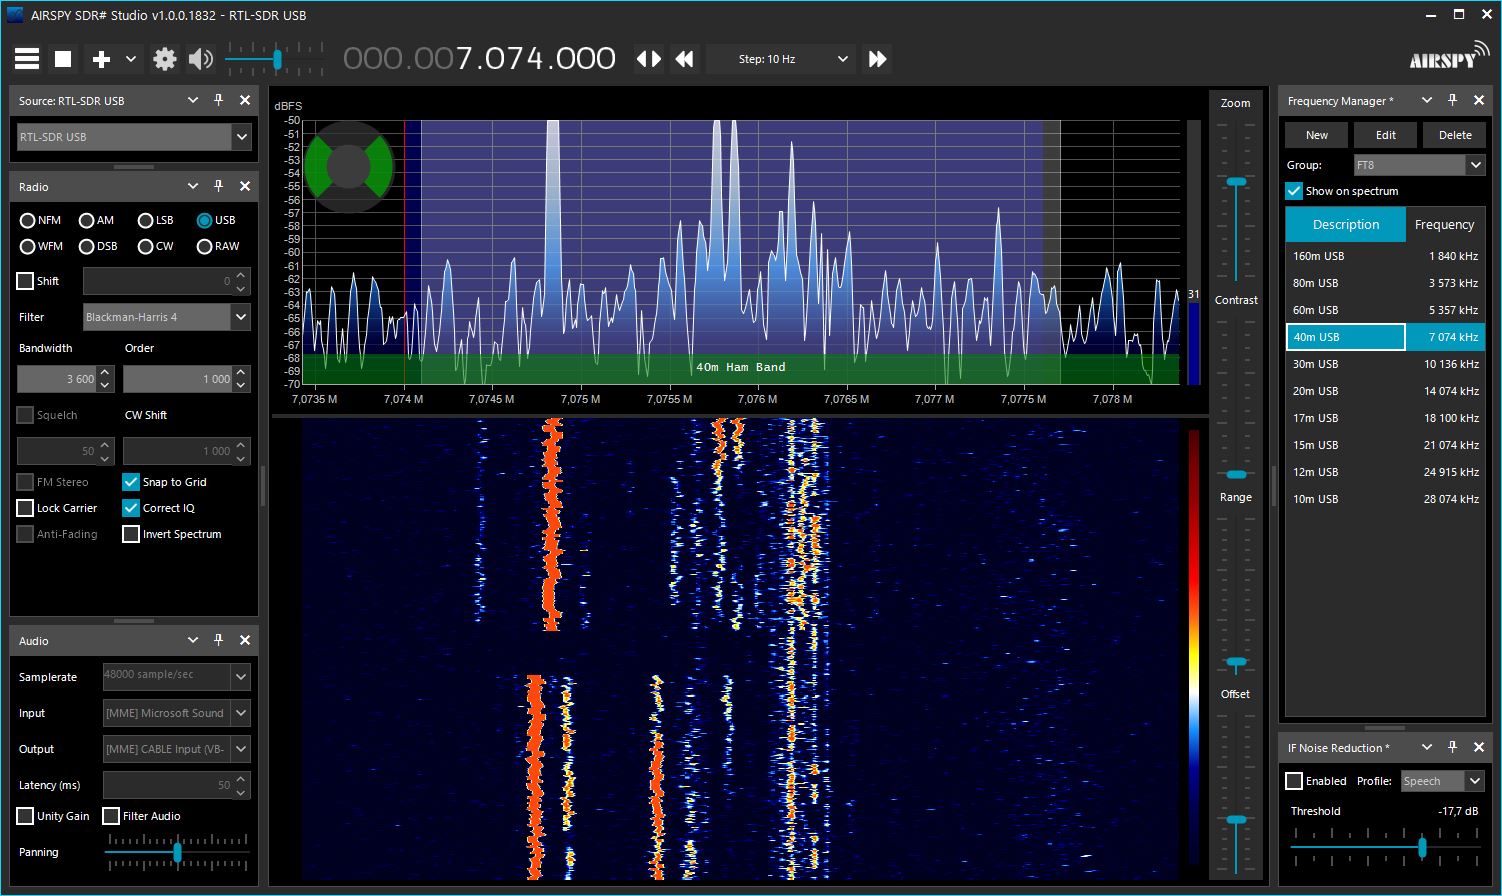
Task: Sort by the Frequency column header
Action: (1445, 224)
